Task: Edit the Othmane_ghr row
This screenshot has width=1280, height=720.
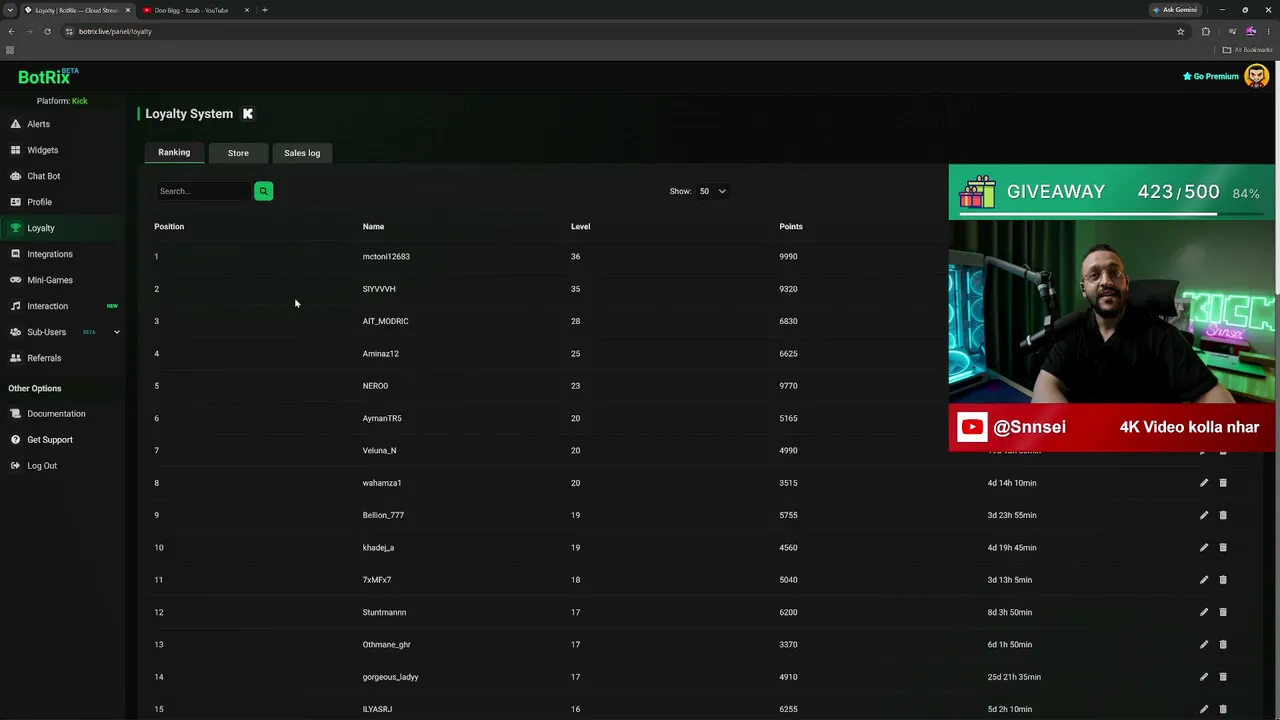Action: (x=1204, y=645)
